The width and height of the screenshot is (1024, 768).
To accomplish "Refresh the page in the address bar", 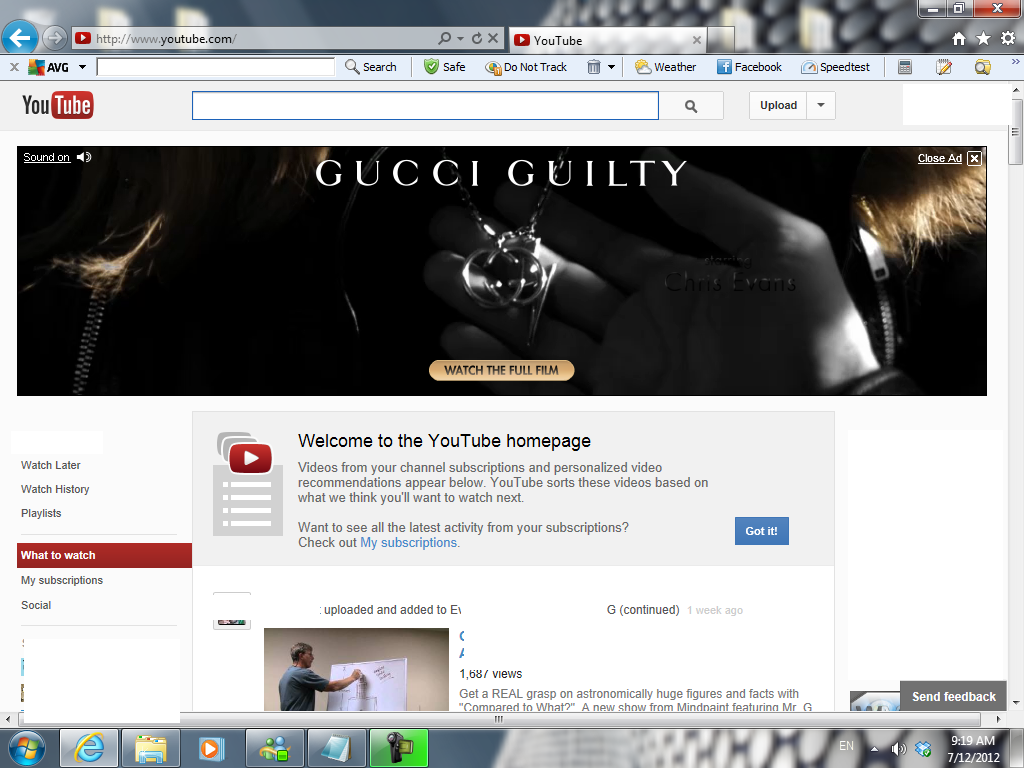I will (477, 39).
